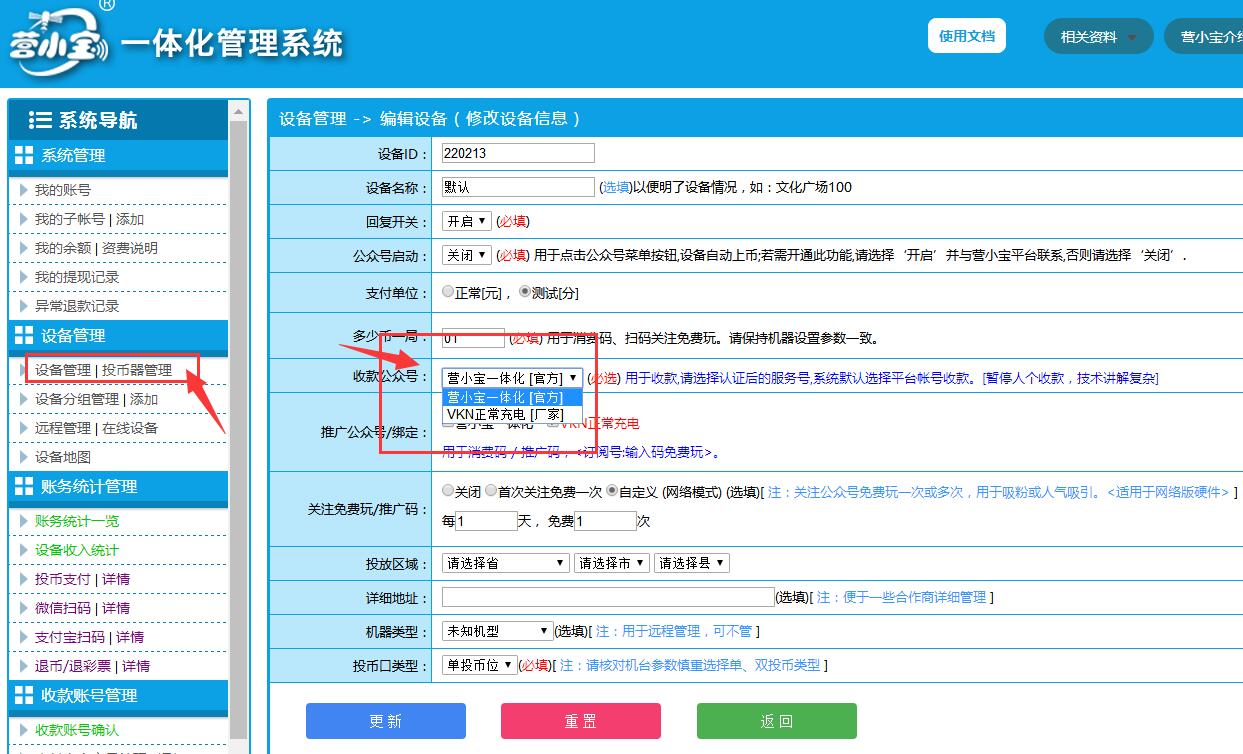Click the grid icon beside 系统管理

click(23, 155)
